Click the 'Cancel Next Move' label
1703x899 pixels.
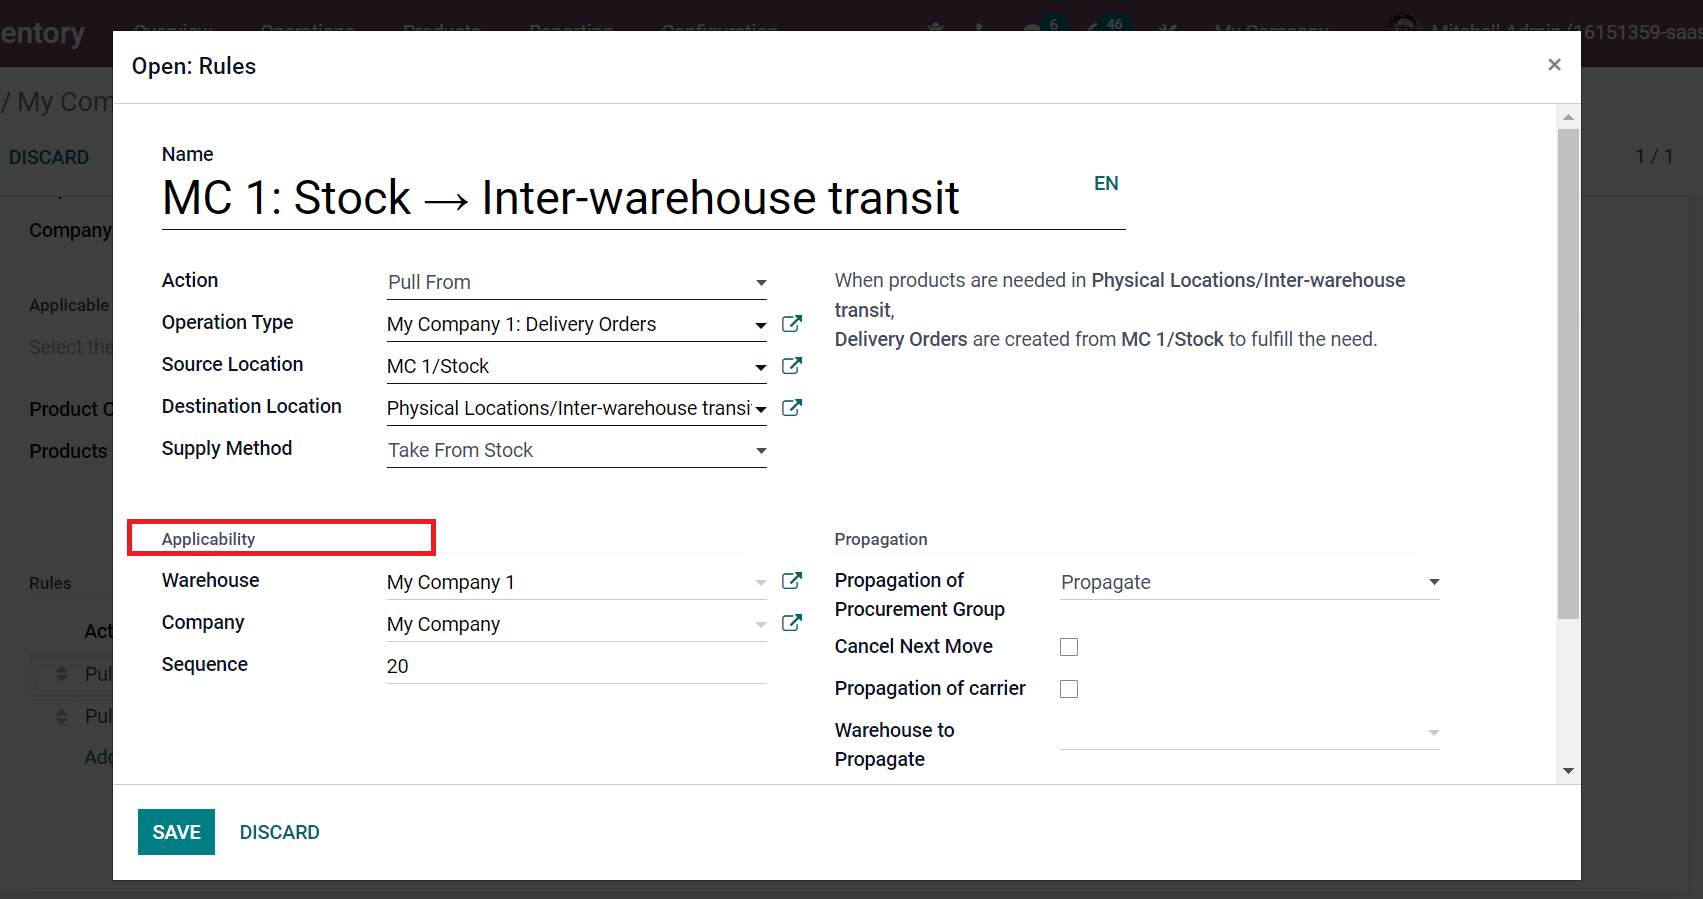click(x=914, y=646)
